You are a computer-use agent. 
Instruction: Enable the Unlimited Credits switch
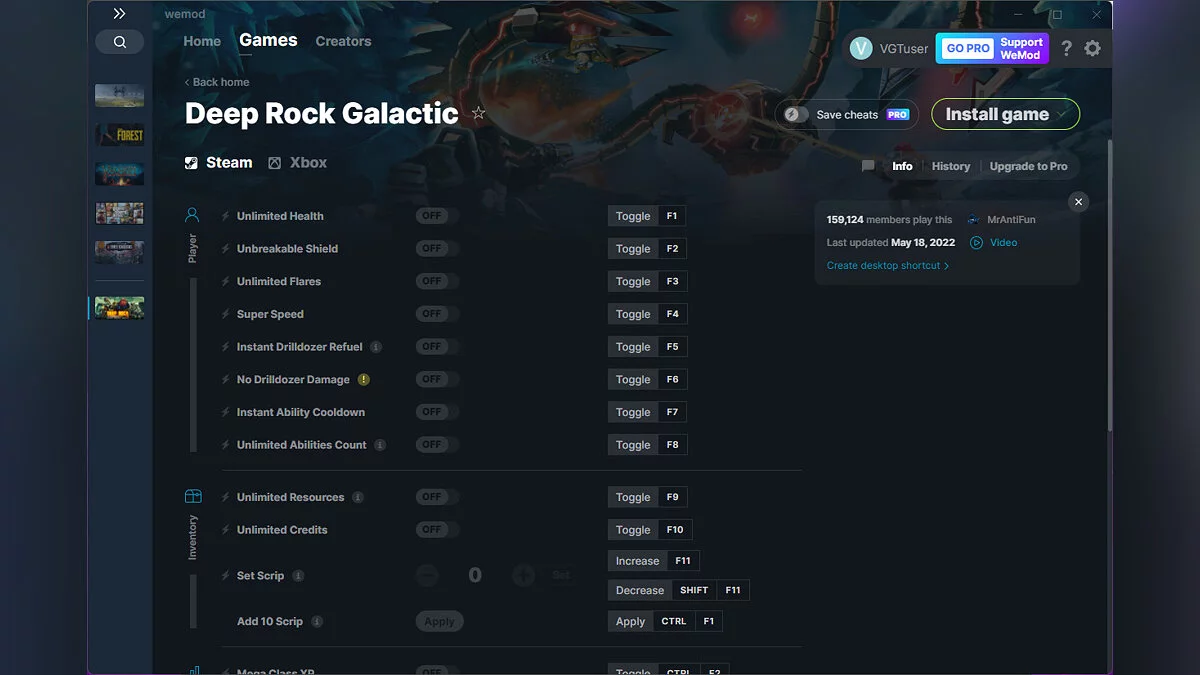pyautogui.click(x=437, y=529)
